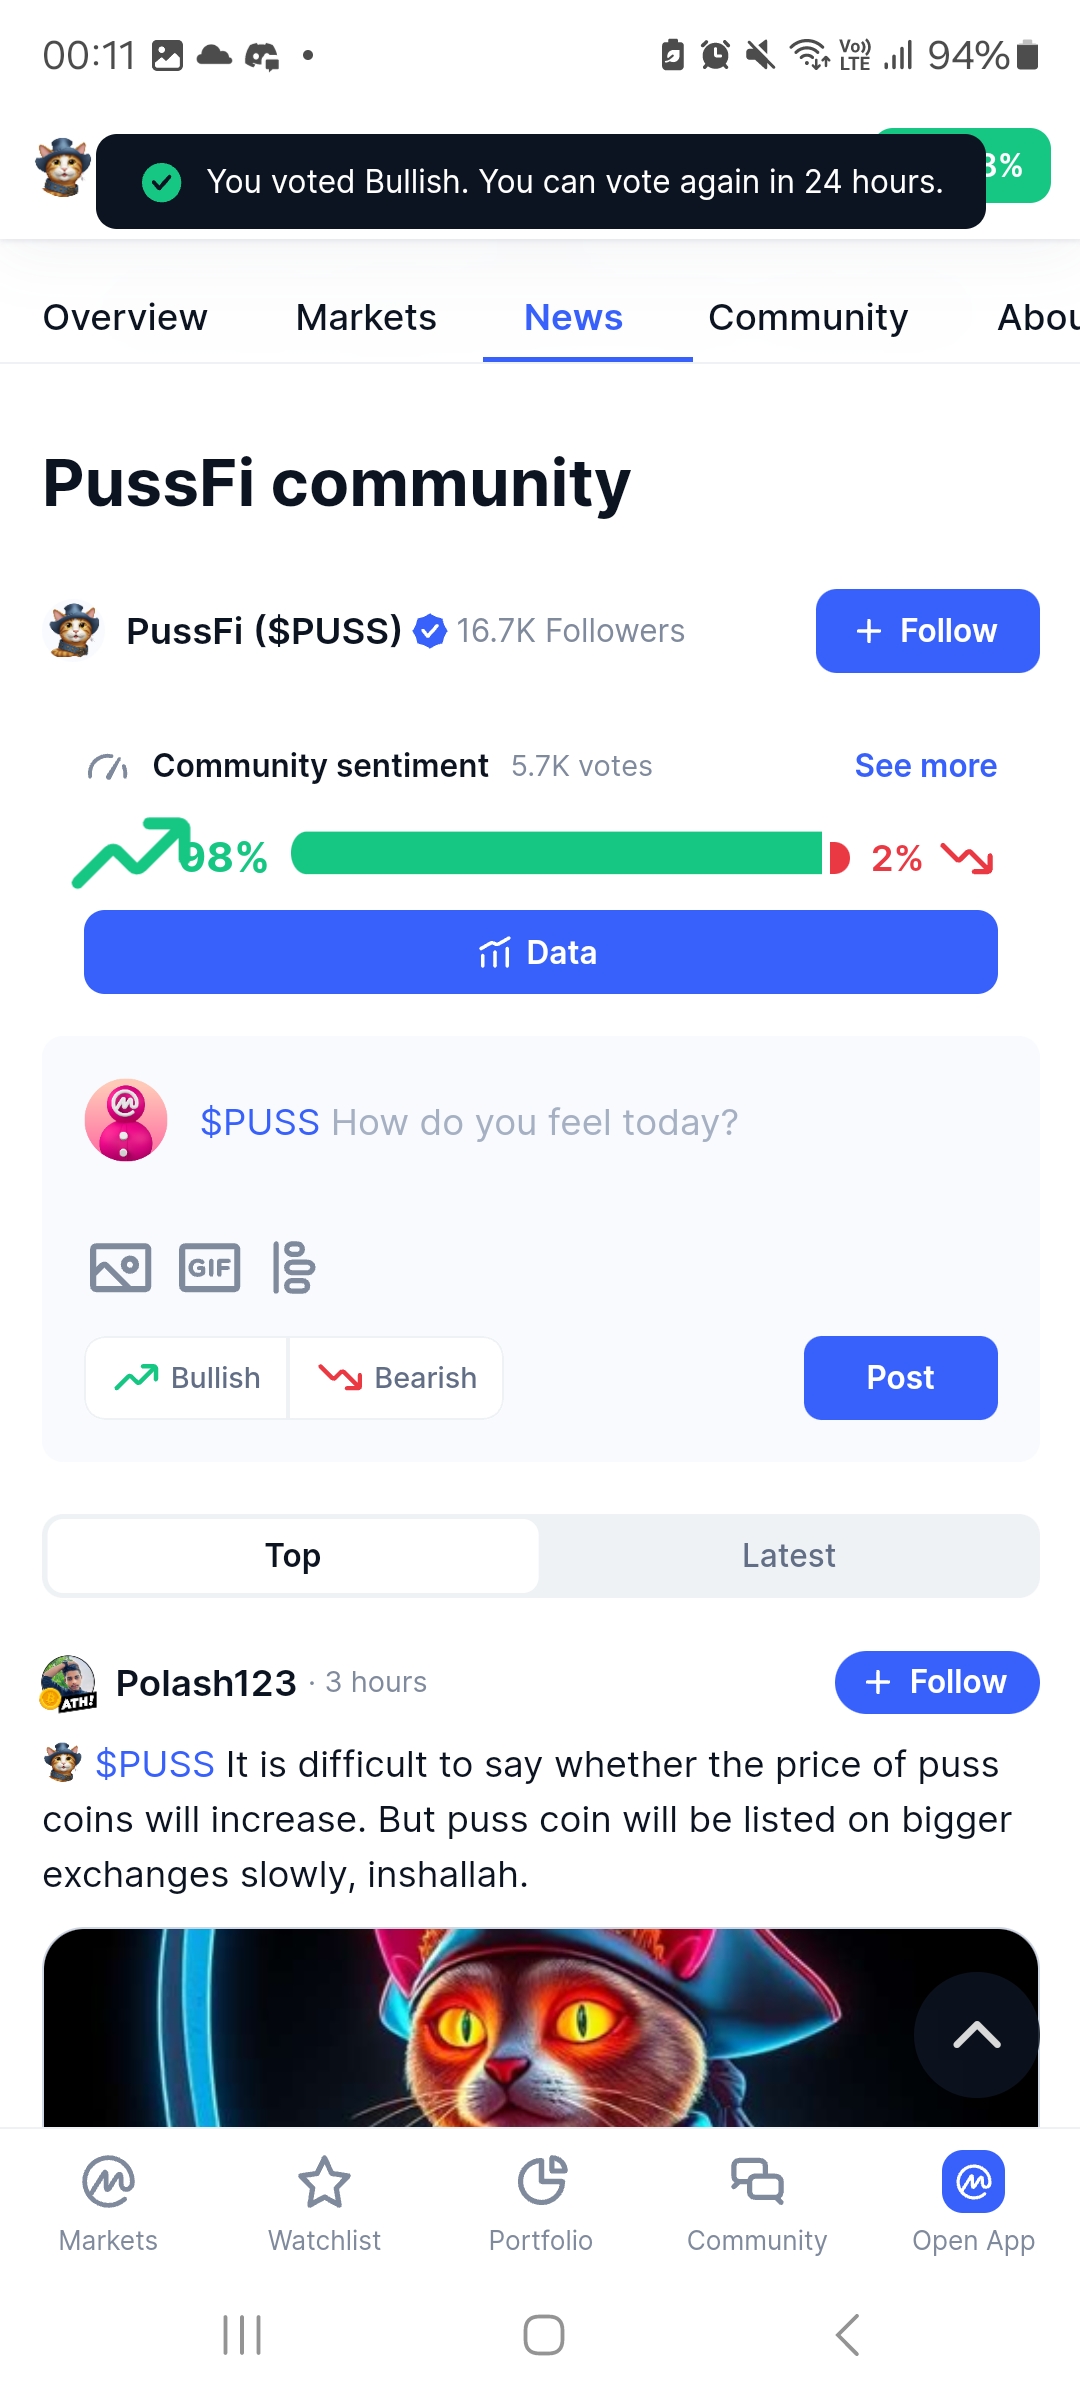Open the GIF picker icon
The width and height of the screenshot is (1080, 2400).
click(x=209, y=1268)
